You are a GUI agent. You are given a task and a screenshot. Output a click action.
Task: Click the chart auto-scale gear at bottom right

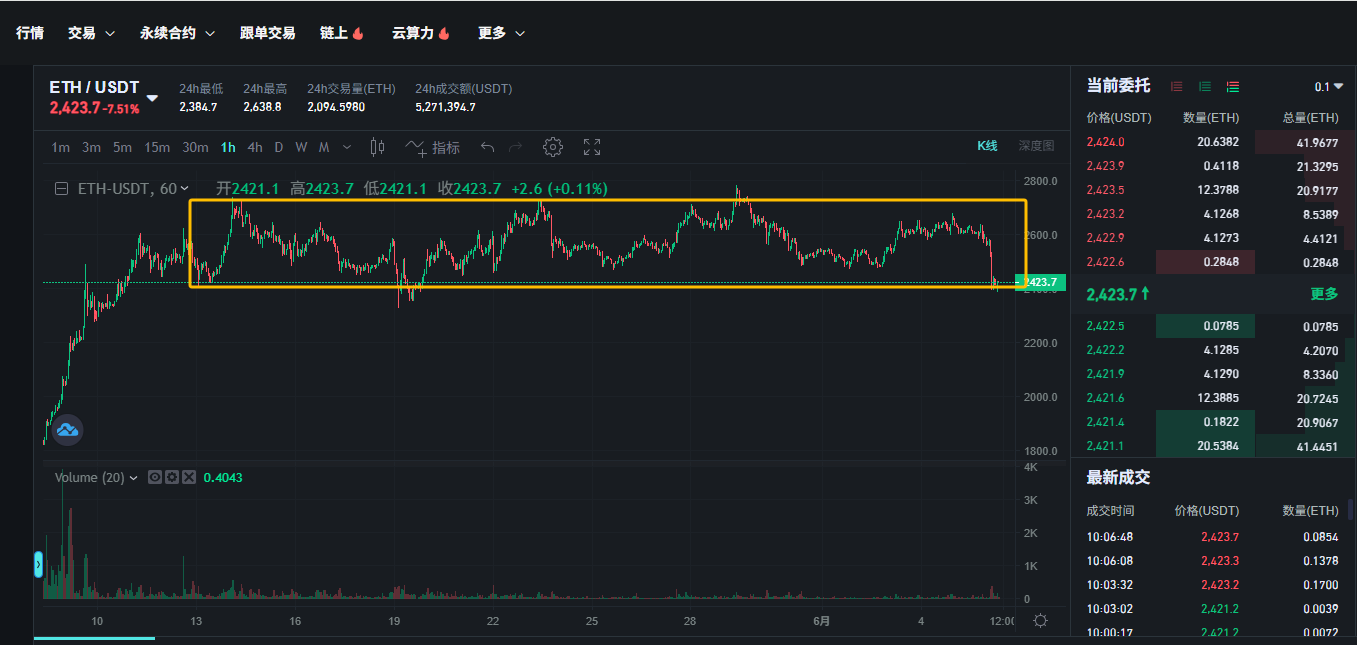[x=1040, y=621]
